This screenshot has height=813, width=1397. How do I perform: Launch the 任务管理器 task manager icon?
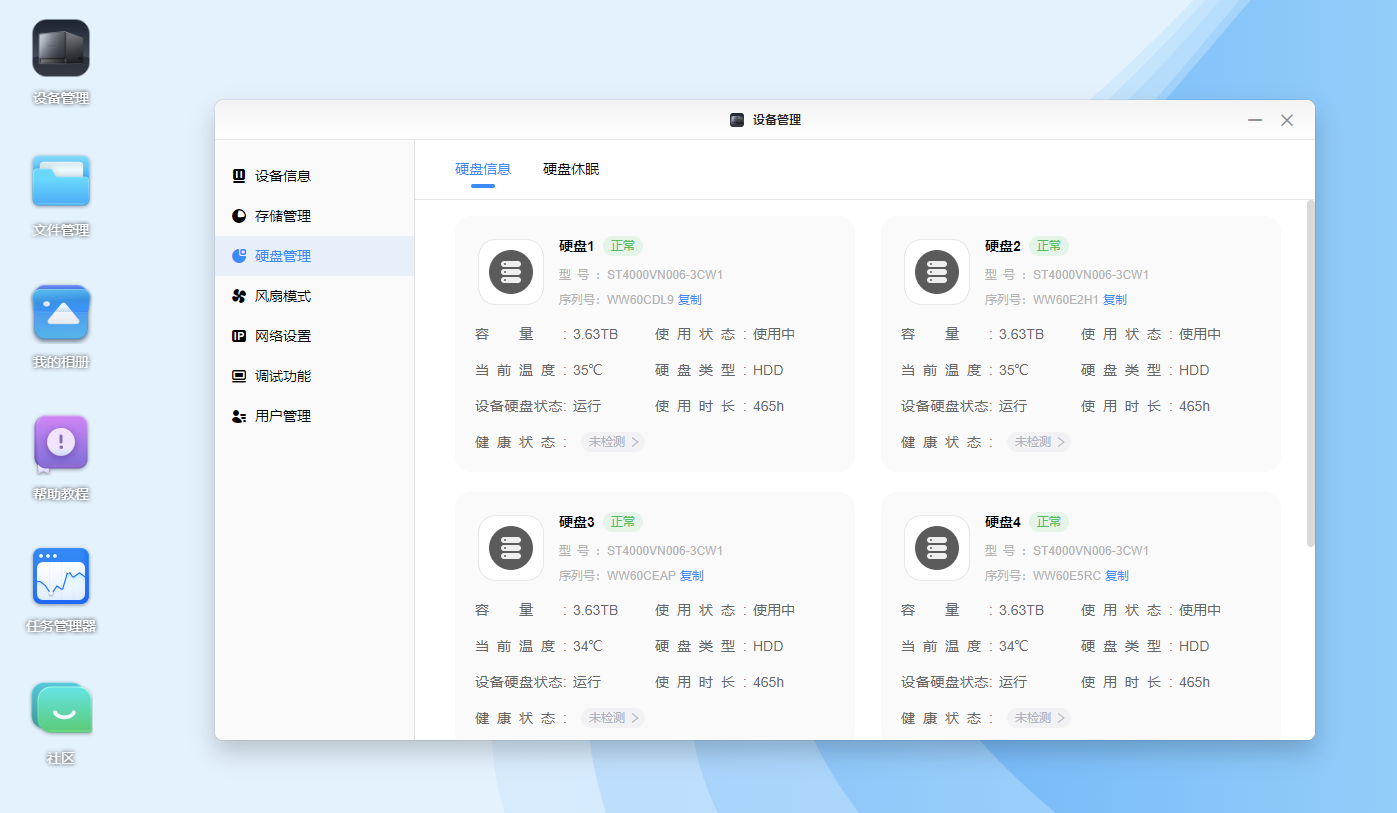click(61, 577)
